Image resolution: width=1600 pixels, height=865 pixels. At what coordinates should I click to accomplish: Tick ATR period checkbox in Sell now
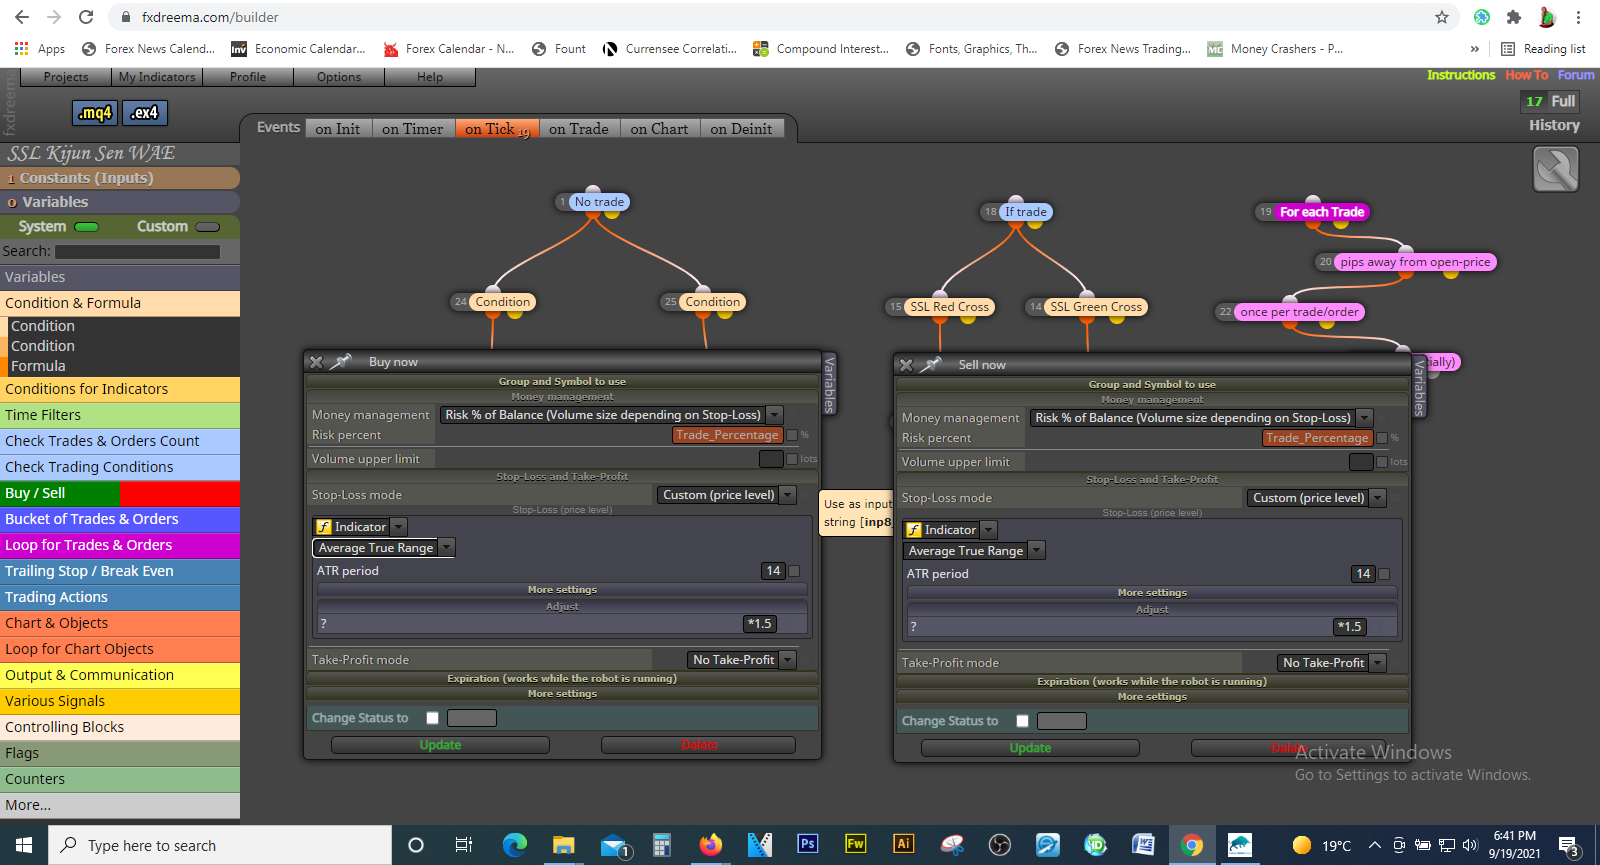pyautogui.click(x=1384, y=574)
